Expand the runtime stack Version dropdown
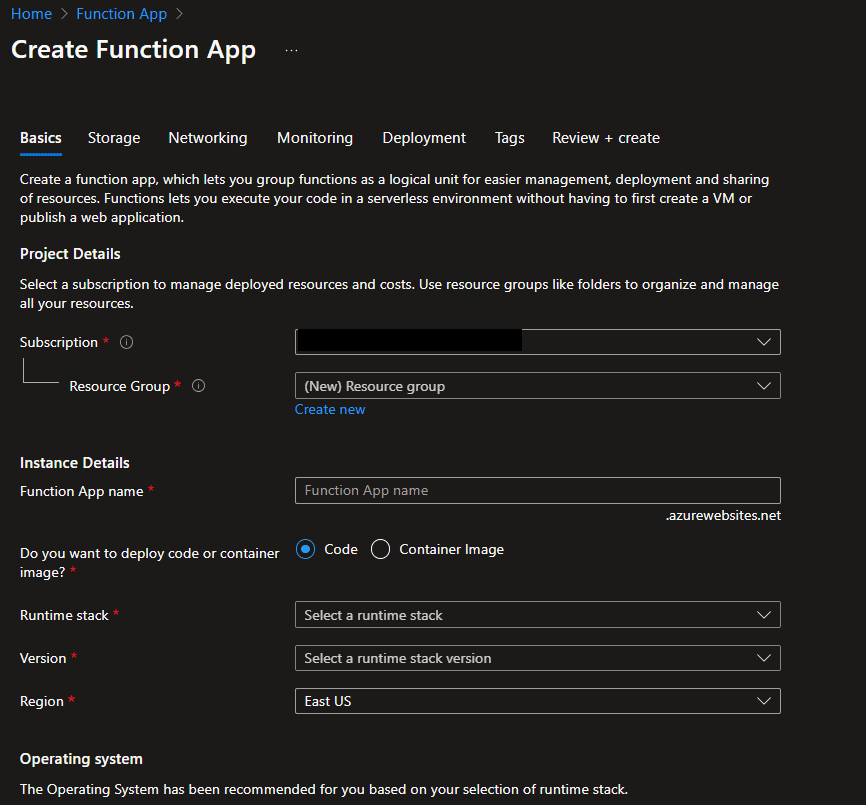Viewport: 866px width, 805px height. [x=537, y=658]
